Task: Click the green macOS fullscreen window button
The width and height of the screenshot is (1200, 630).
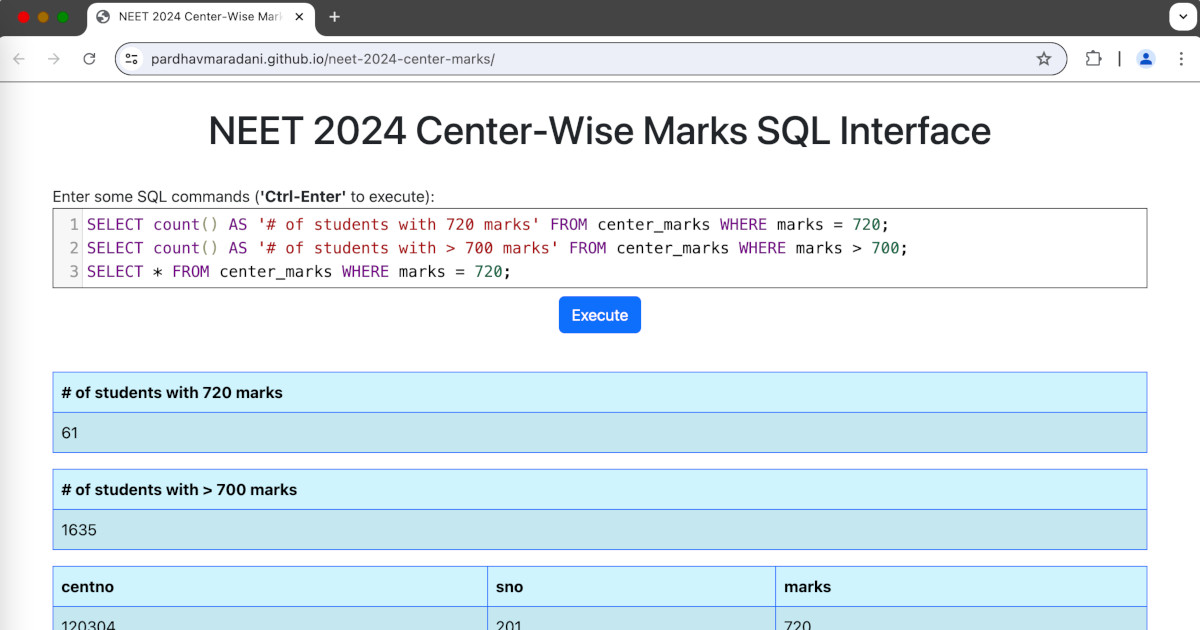Action: click(63, 17)
